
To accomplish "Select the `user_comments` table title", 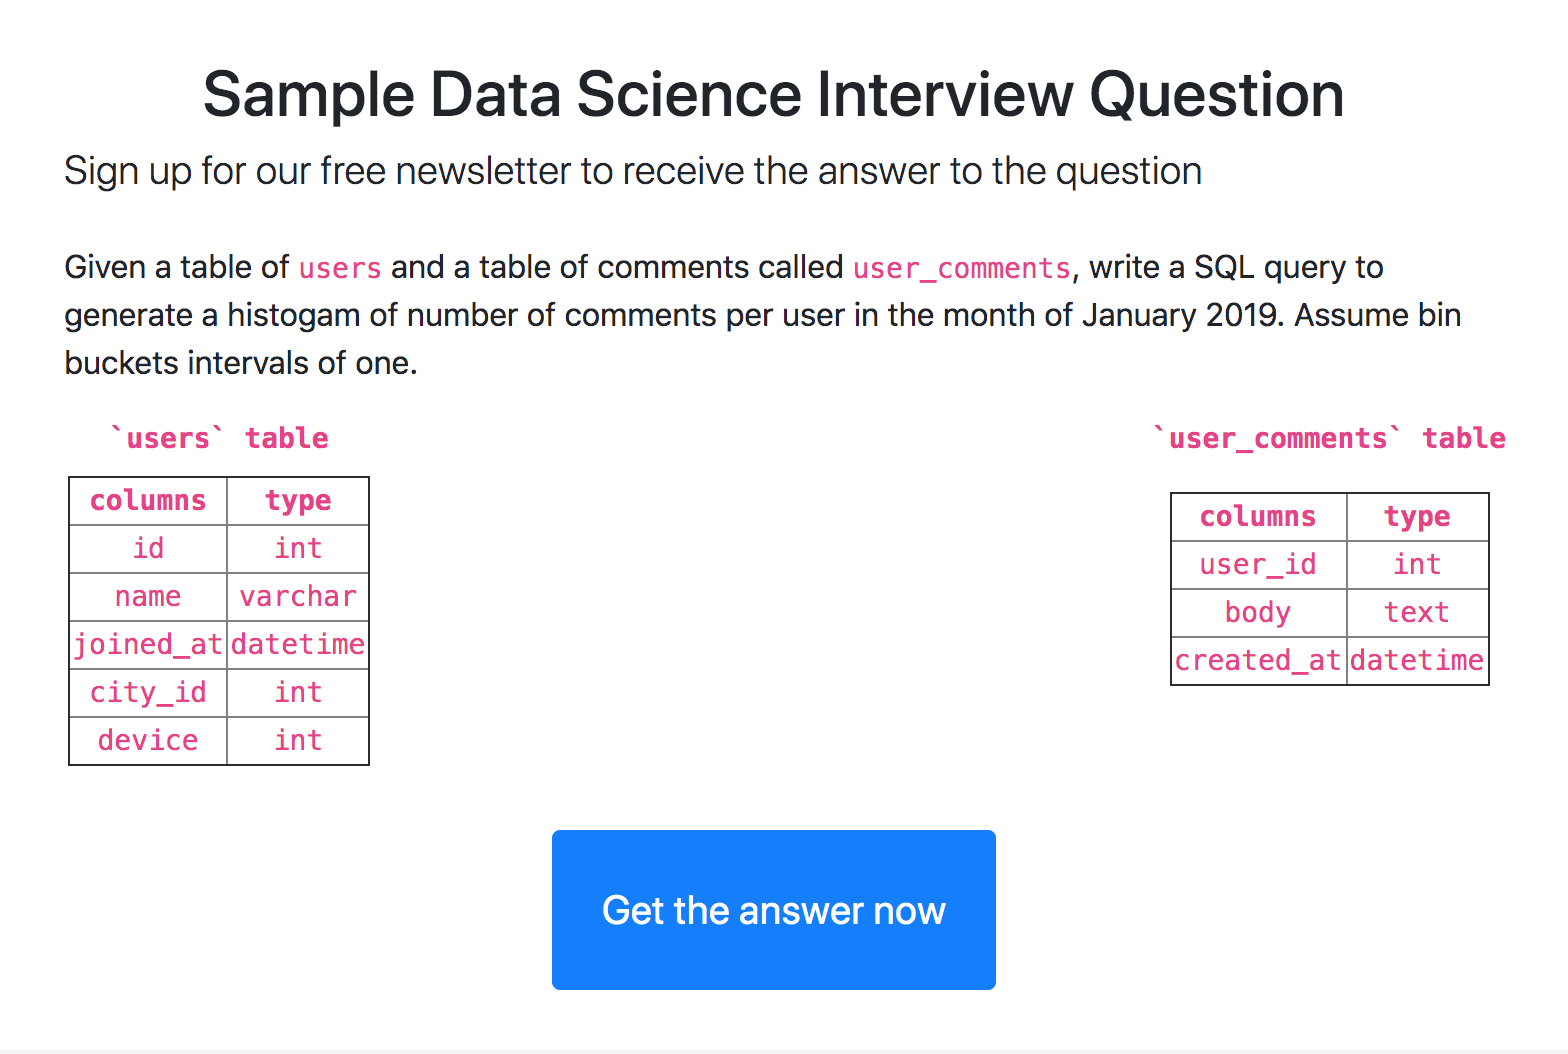I will coord(1330,437).
